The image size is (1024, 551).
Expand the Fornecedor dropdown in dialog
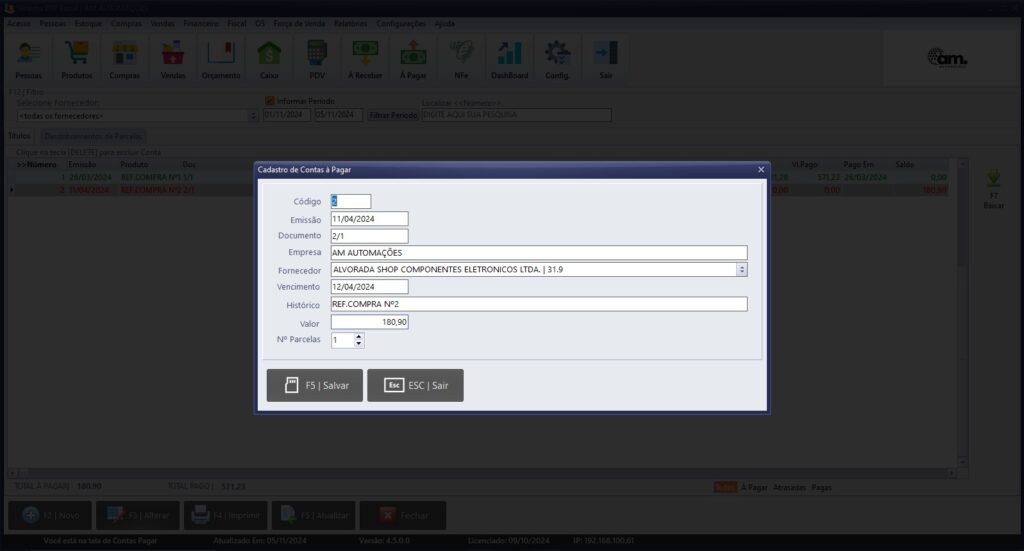tap(741, 269)
